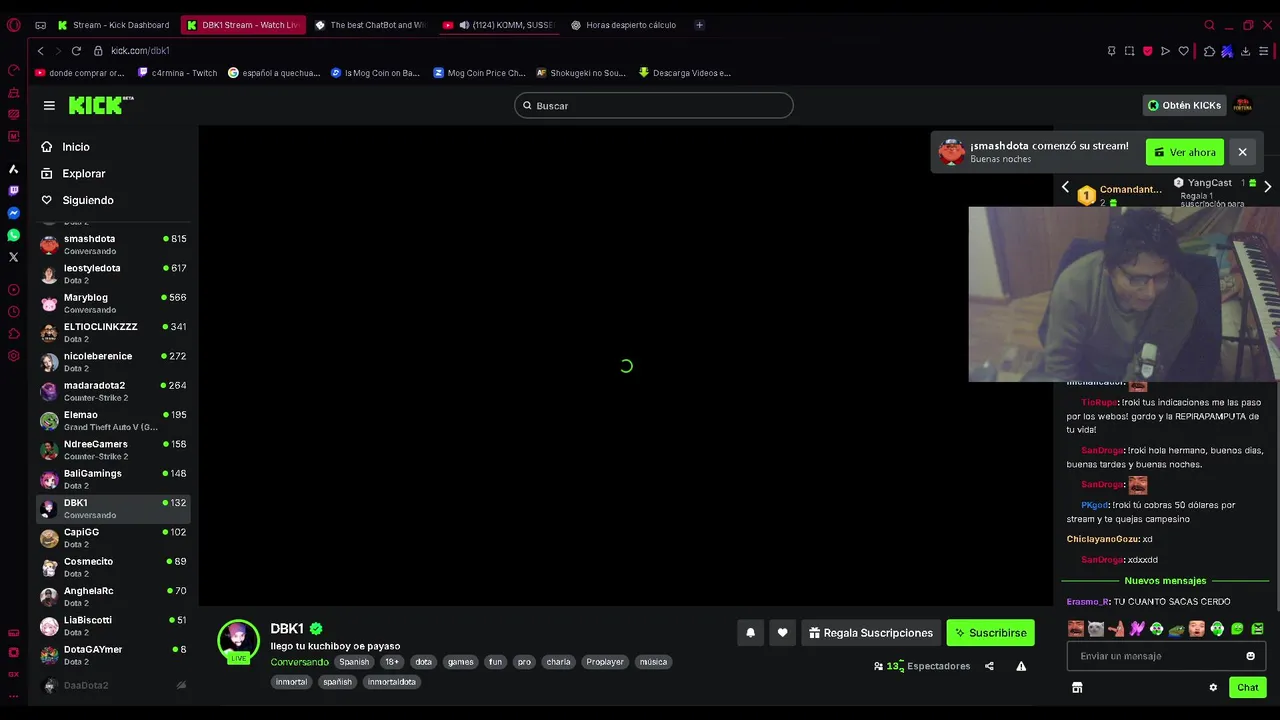Click the green Chat button
1280x720 pixels.
pyautogui.click(x=1247, y=687)
